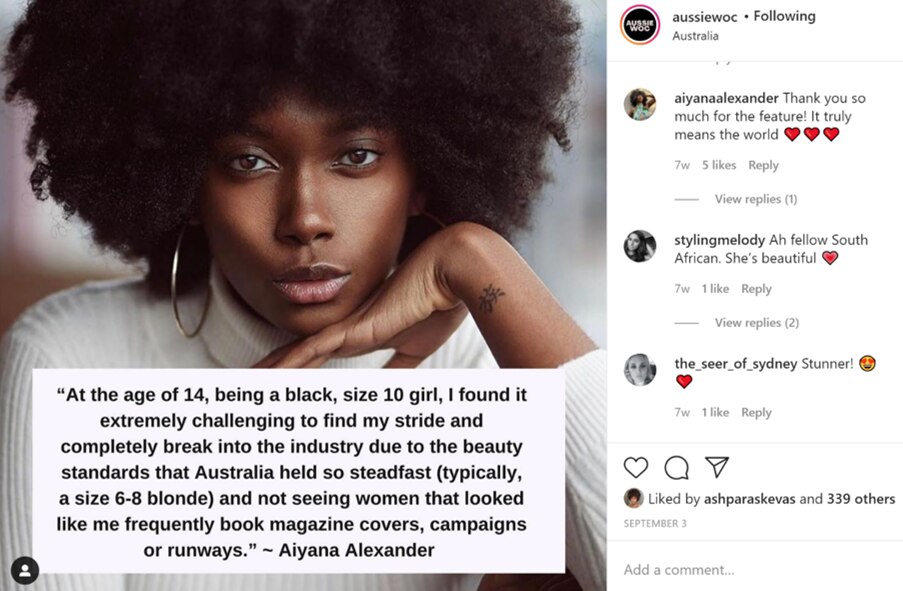View 5 likes on aiyanaalexander's comment
903x591 pixels.
pos(718,165)
